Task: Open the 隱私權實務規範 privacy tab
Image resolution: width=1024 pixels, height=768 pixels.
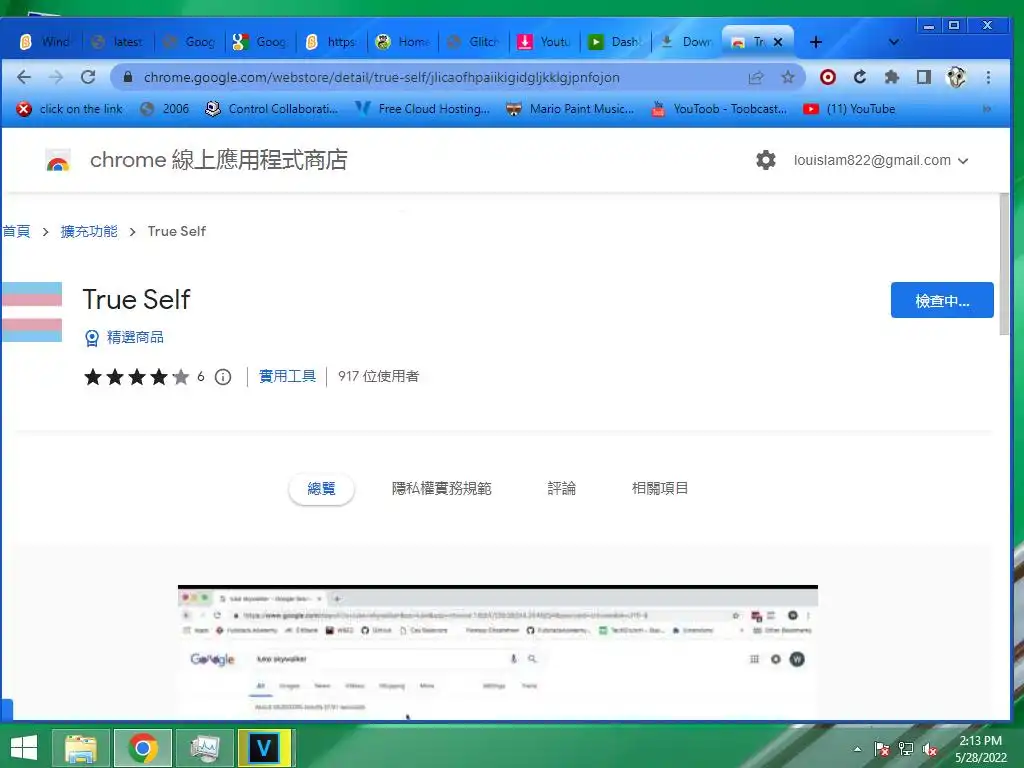Action: pos(441,488)
